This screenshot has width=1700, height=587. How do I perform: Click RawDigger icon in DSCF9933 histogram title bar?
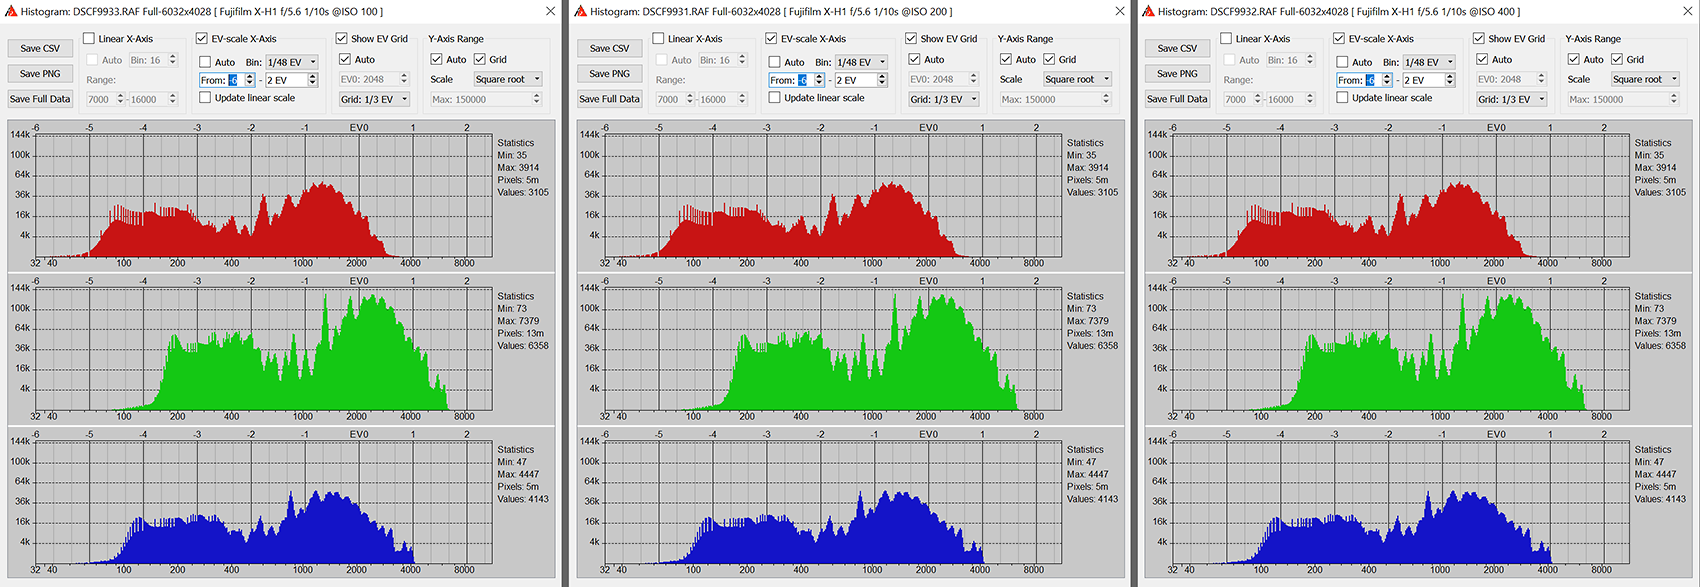pos(11,12)
